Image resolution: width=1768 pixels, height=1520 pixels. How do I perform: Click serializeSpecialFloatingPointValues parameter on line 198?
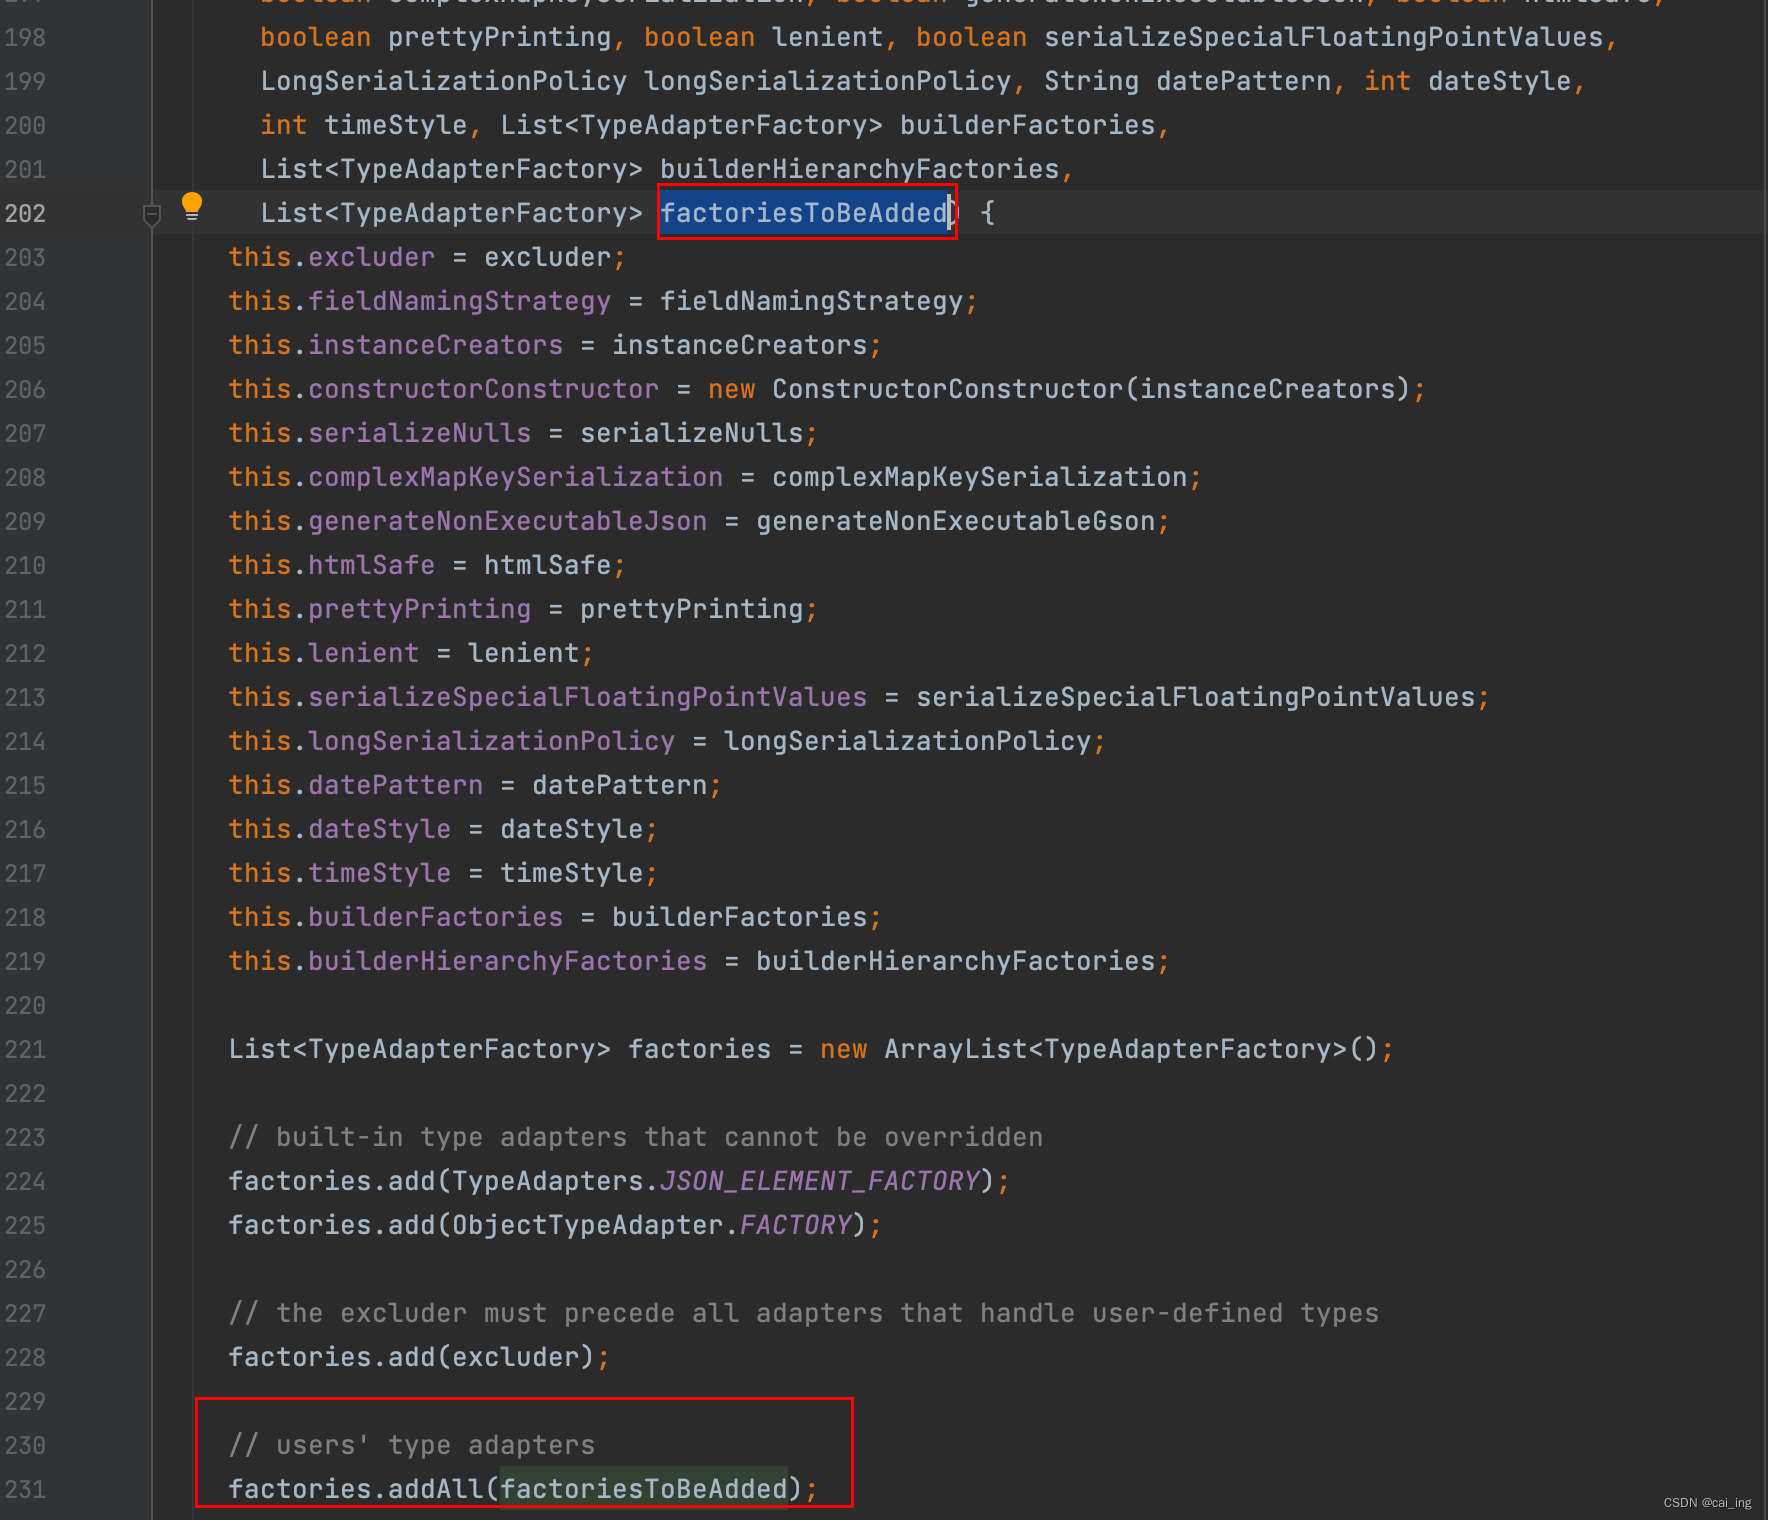click(1324, 37)
